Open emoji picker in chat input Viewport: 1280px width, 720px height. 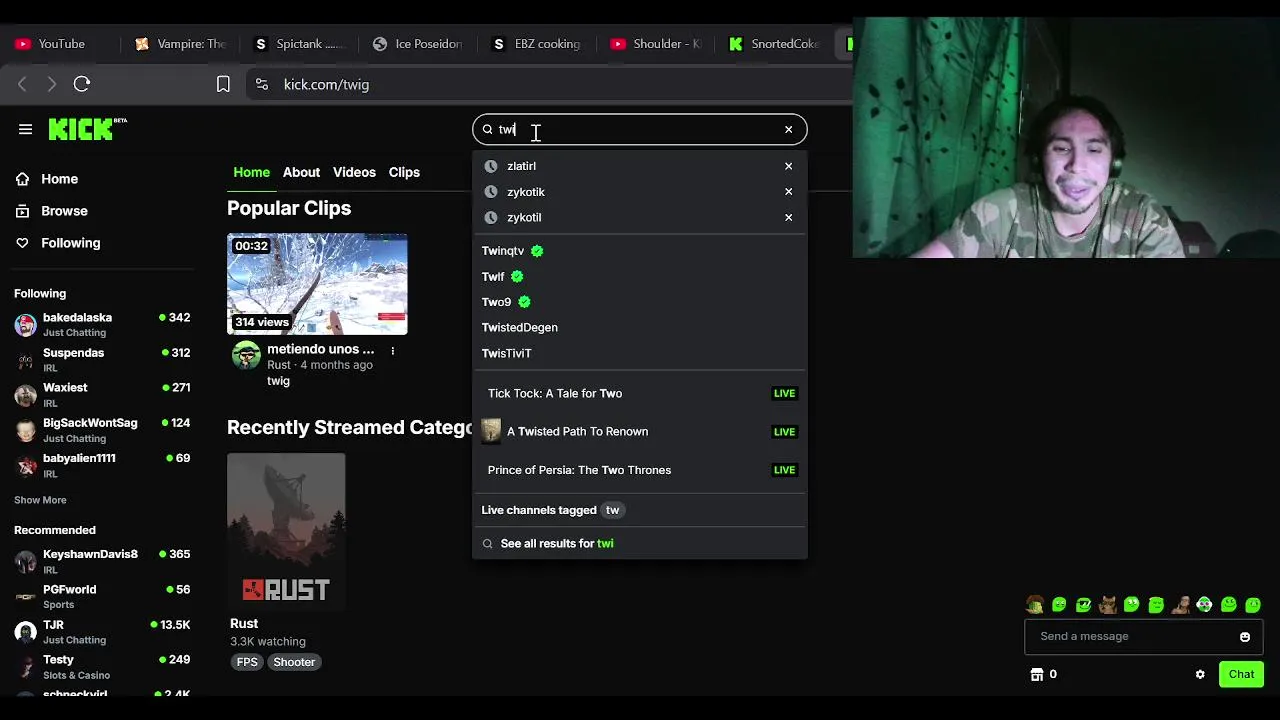[1245, 637]
